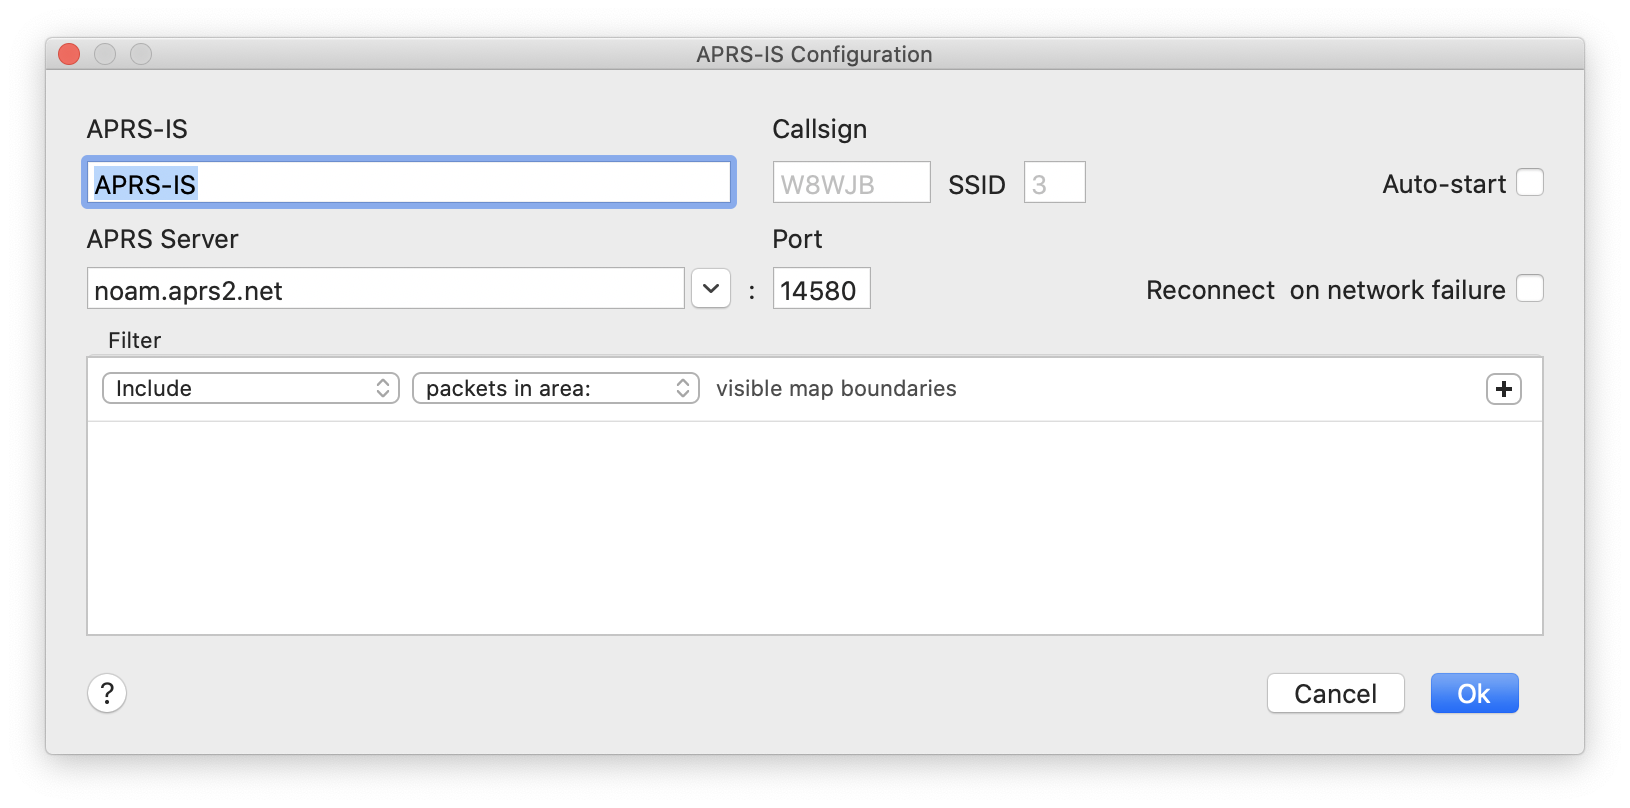
Task: Click the Callsign label
Action: pos(820,129)
